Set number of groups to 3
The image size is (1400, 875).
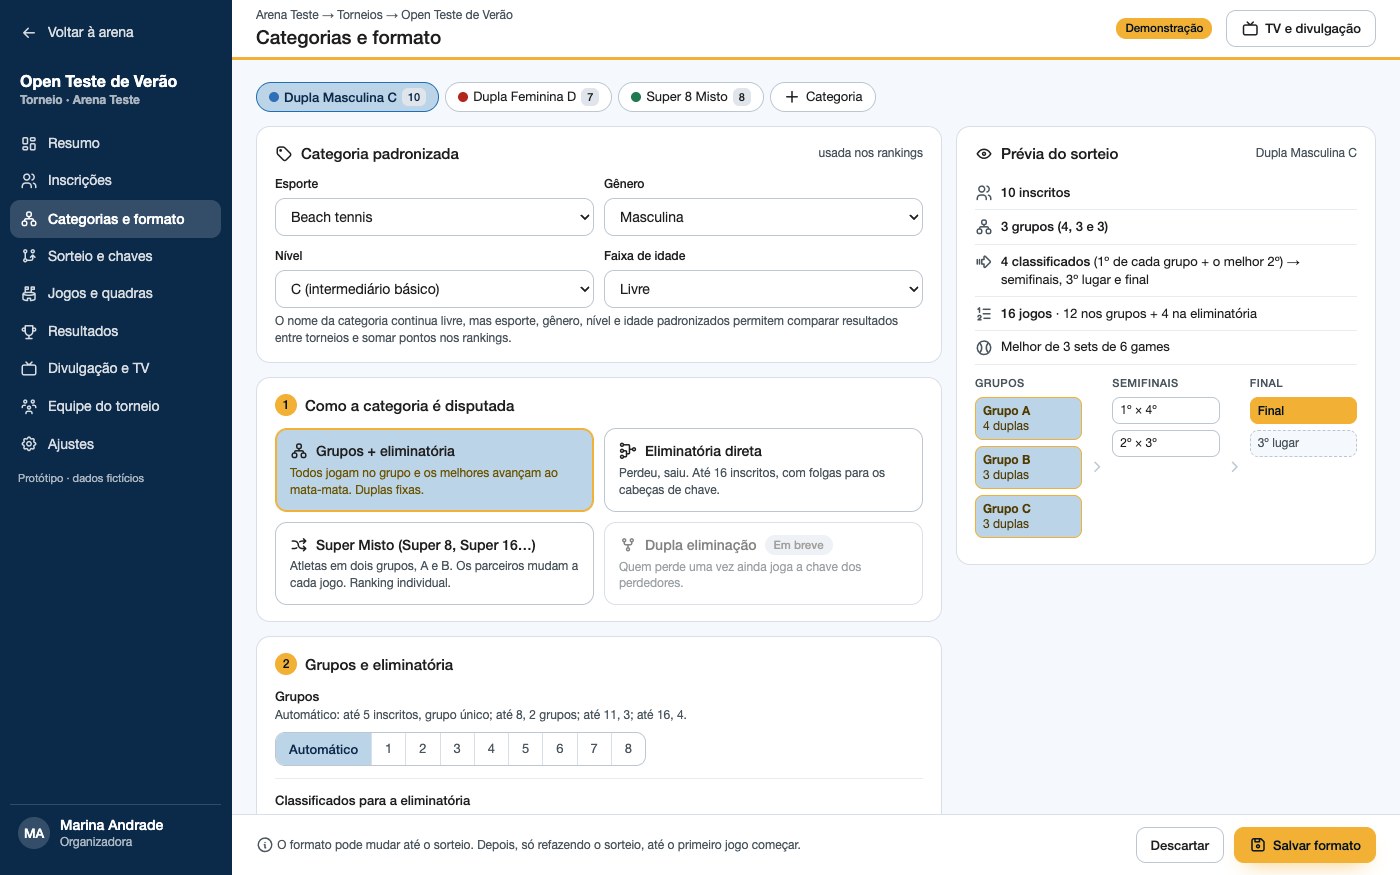(x=457, y=749)
